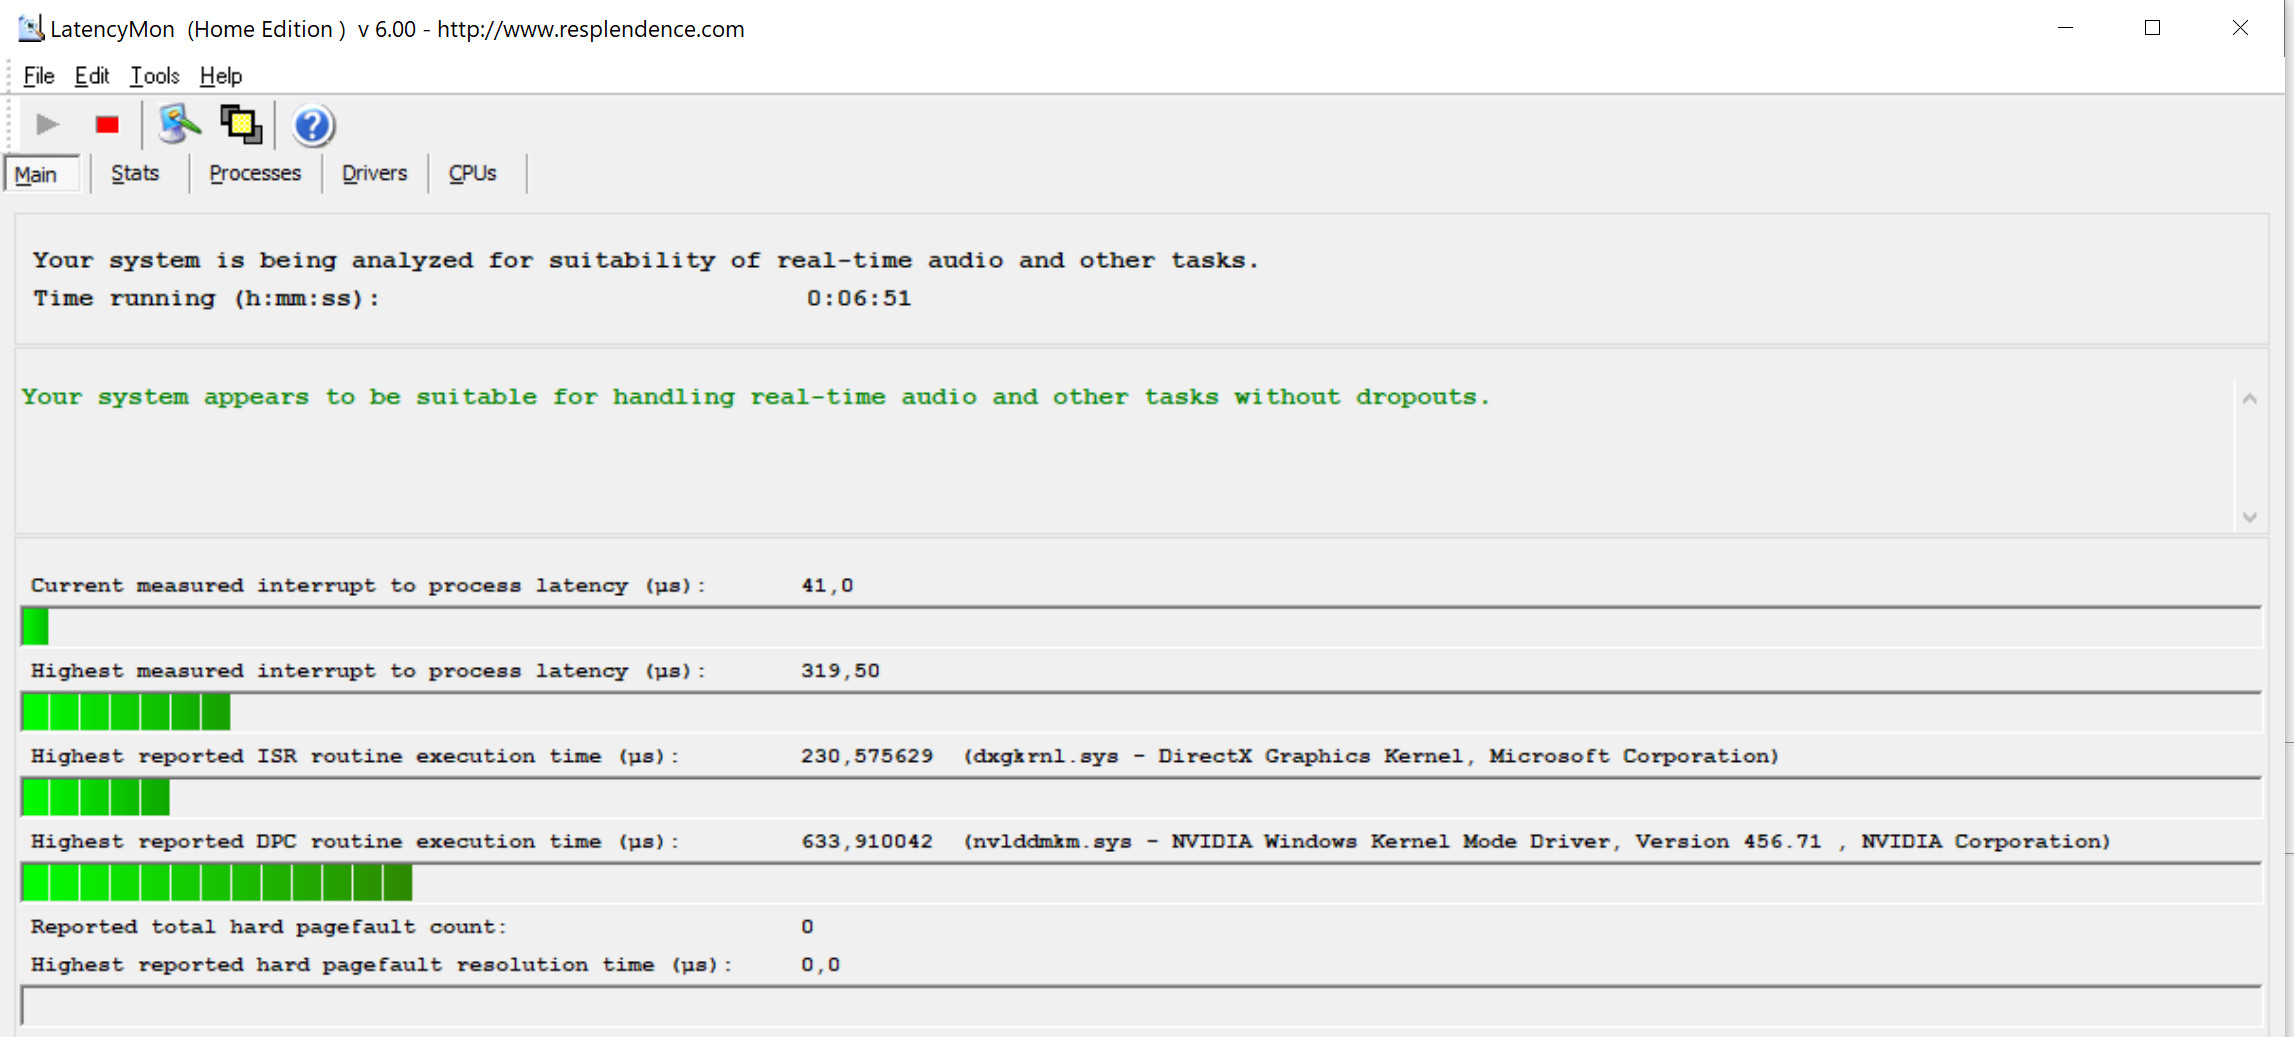The height and width of the screenshot is (1037, 2294).
Task: Switch to the Stats tab
Action: tap(135, 173)
